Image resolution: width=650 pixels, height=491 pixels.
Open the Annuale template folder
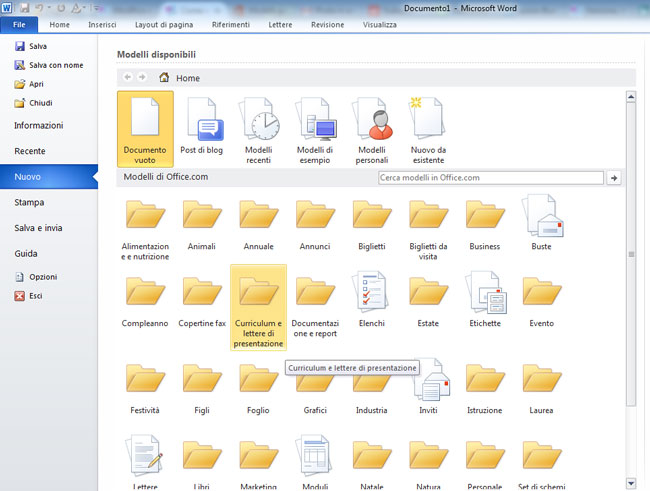click(258, 224)
